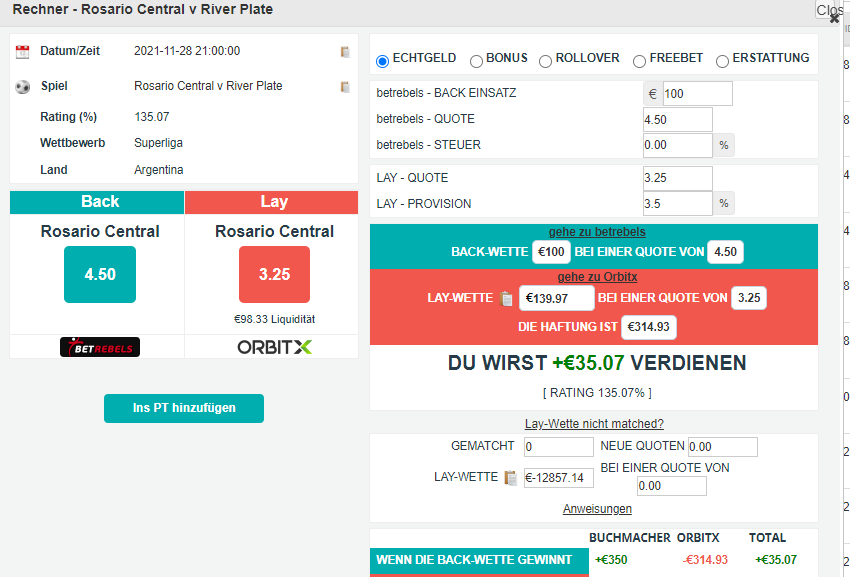Click the €139.97 lay-wette amount field
This screenshot has width=850, height=577.
(x=557, y=298)
